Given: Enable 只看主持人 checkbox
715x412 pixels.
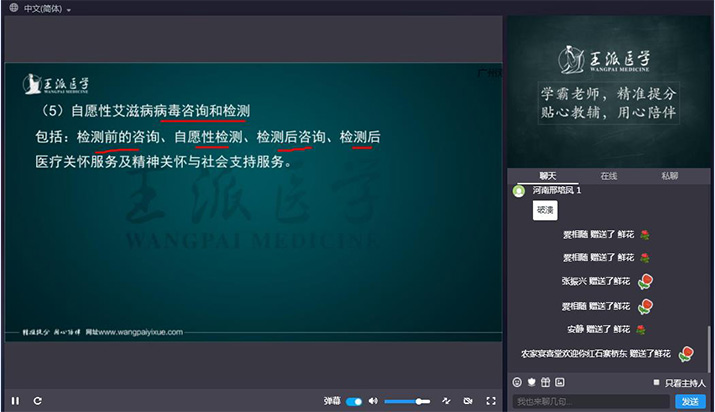Looking at the screenshot, I should click(656, 382).
